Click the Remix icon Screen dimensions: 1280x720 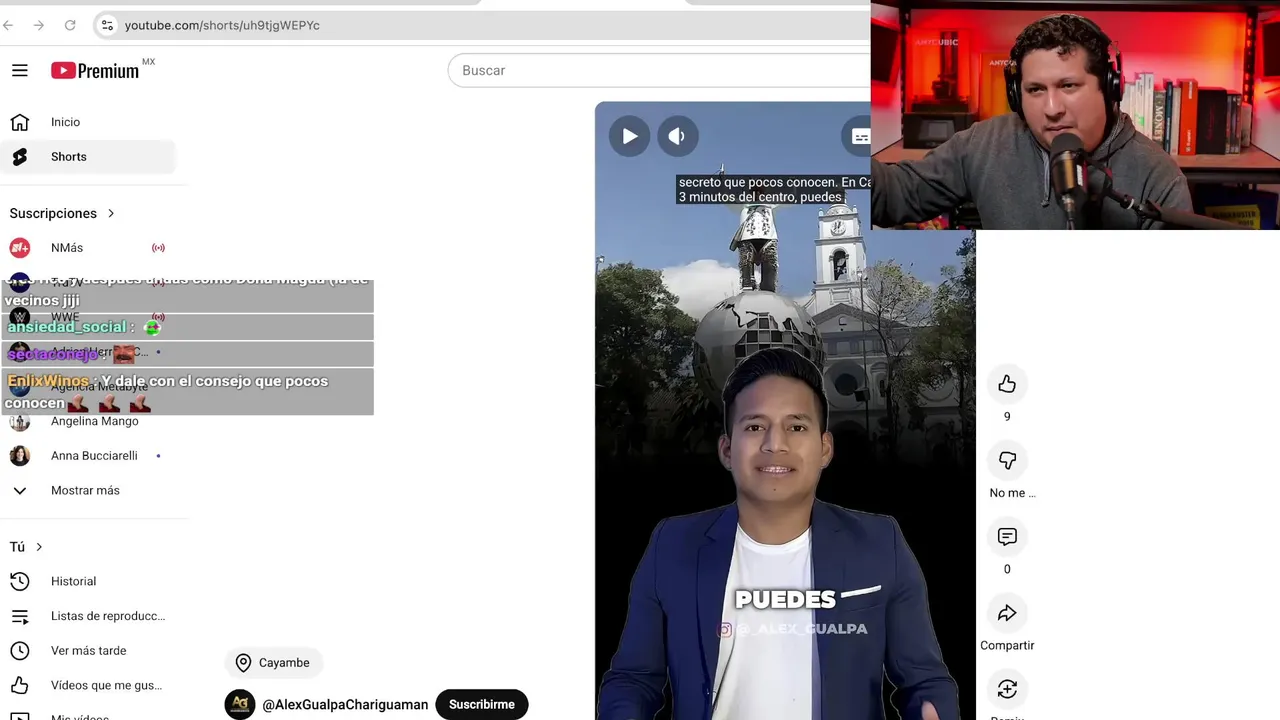(1007, 690)
